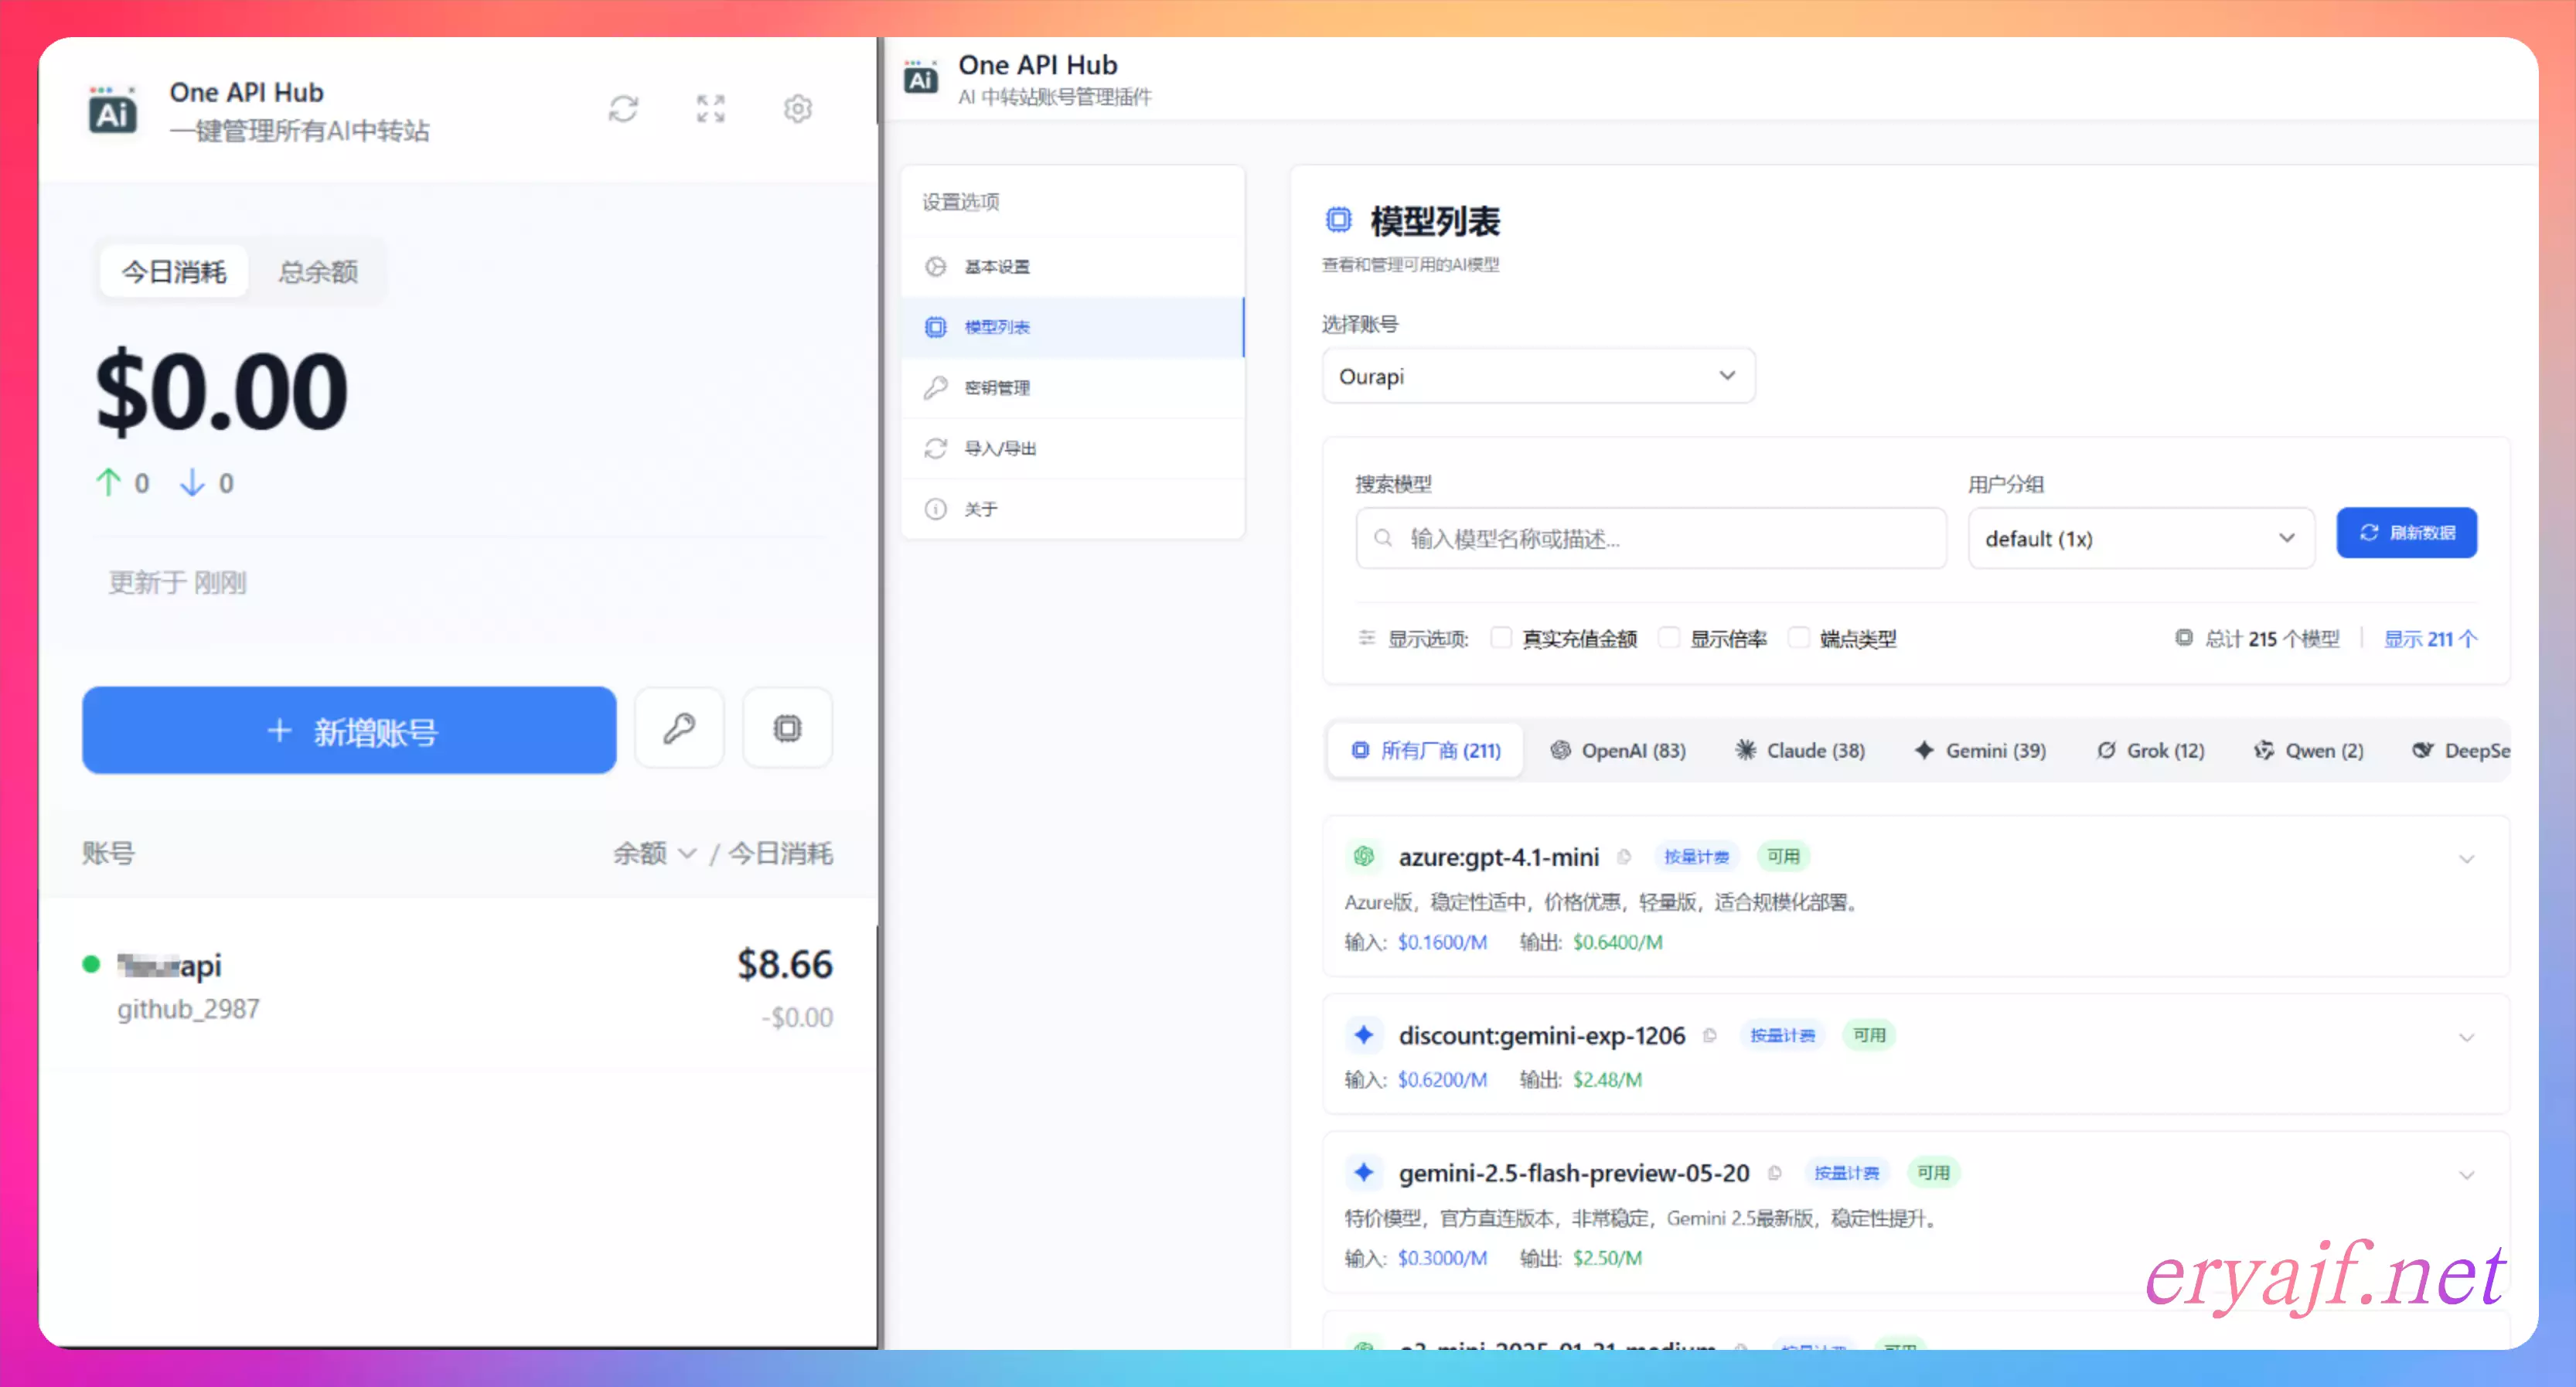The width and height of the screenshot is (2576, 1387).
Task: Open settings gear icon in popup header
Action: [x=797, y=108]
